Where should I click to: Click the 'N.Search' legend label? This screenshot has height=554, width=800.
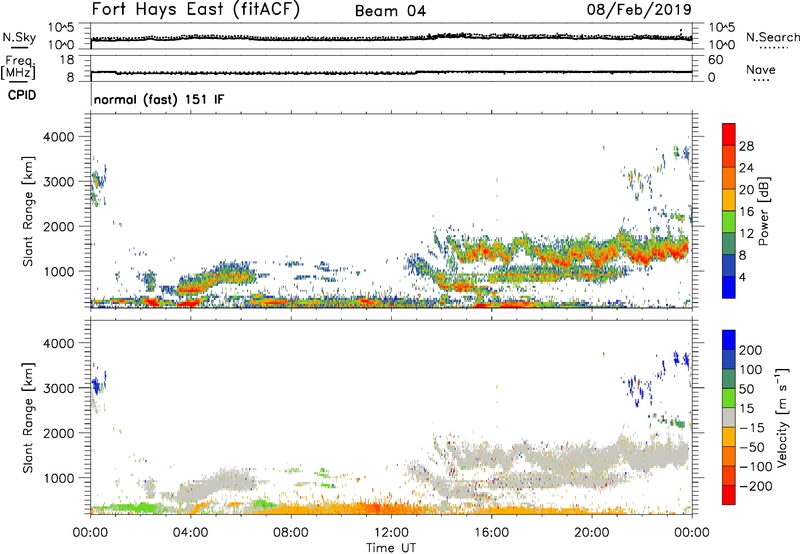pyautogui.click(x=772, y=37)
